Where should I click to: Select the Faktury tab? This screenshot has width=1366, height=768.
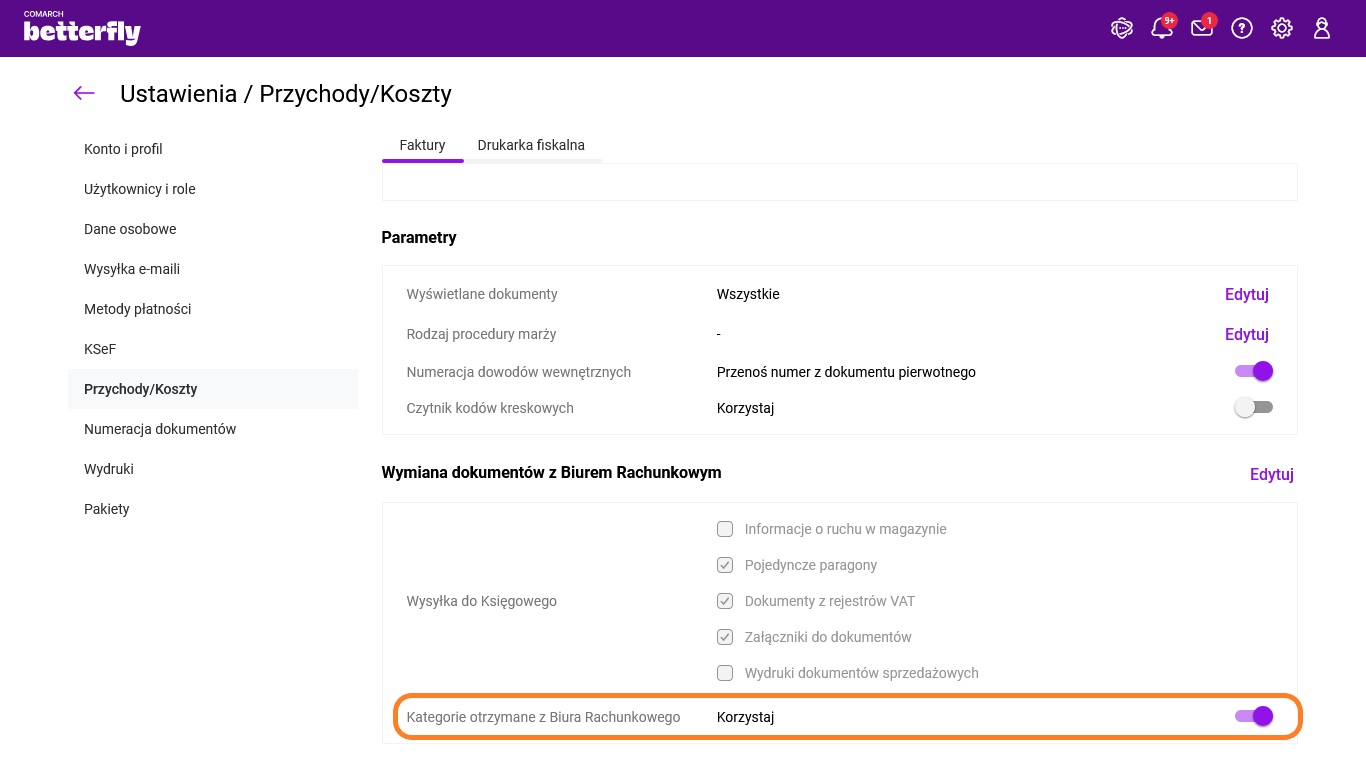[422, 145]
